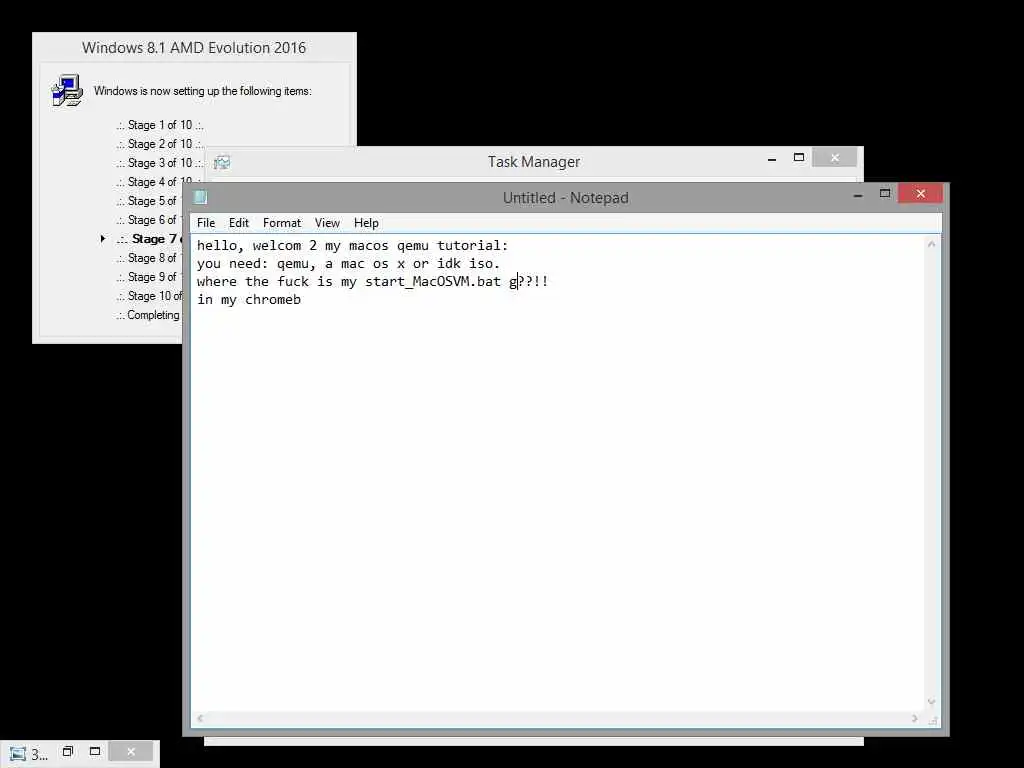
Task: Click Notepad horizontal scrollbar left arrow
Action: [200, 718]
